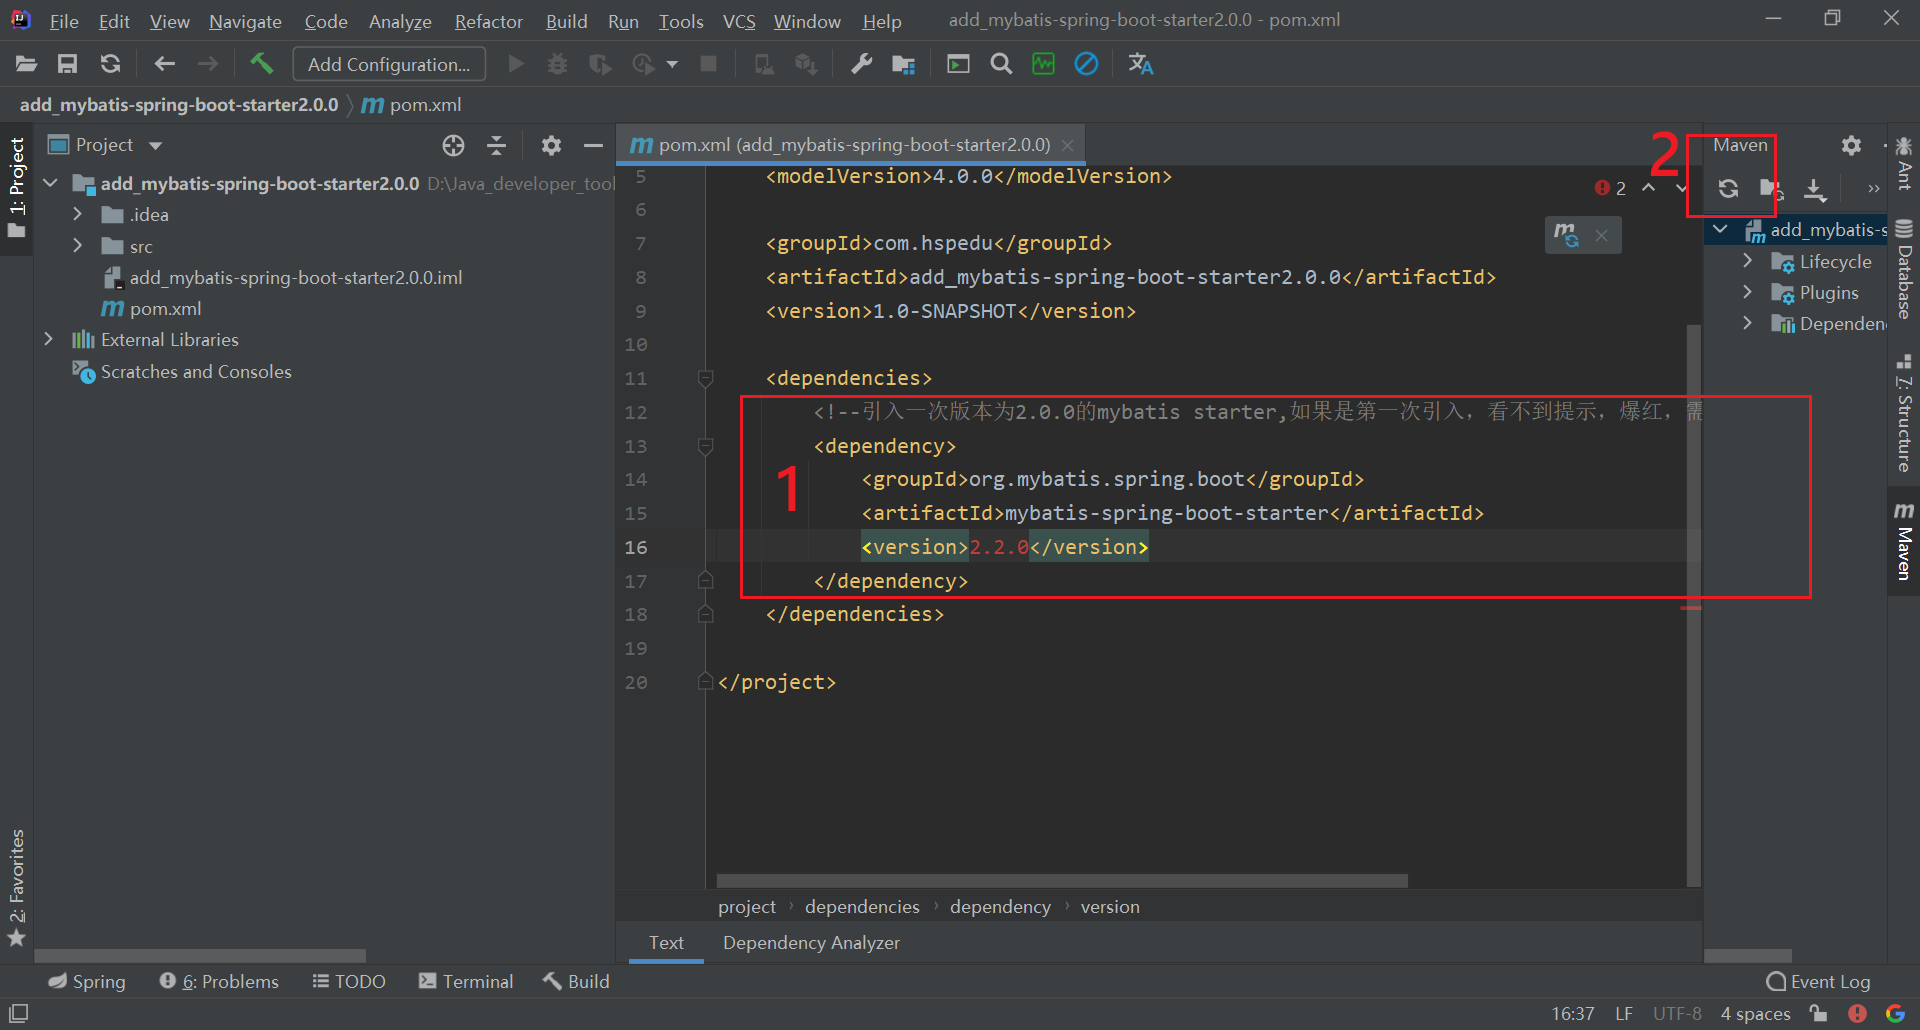
Task: Click the Stop square icon
Action: [x=708, y=64]
